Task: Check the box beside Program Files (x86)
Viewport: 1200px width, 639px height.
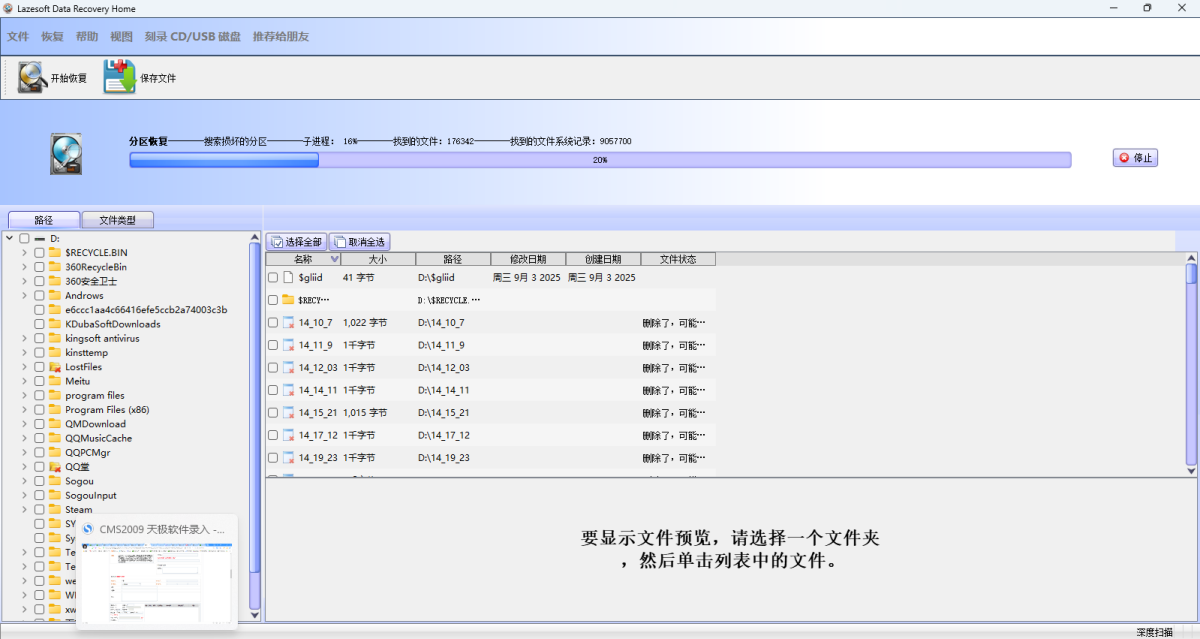Action: 39,410
